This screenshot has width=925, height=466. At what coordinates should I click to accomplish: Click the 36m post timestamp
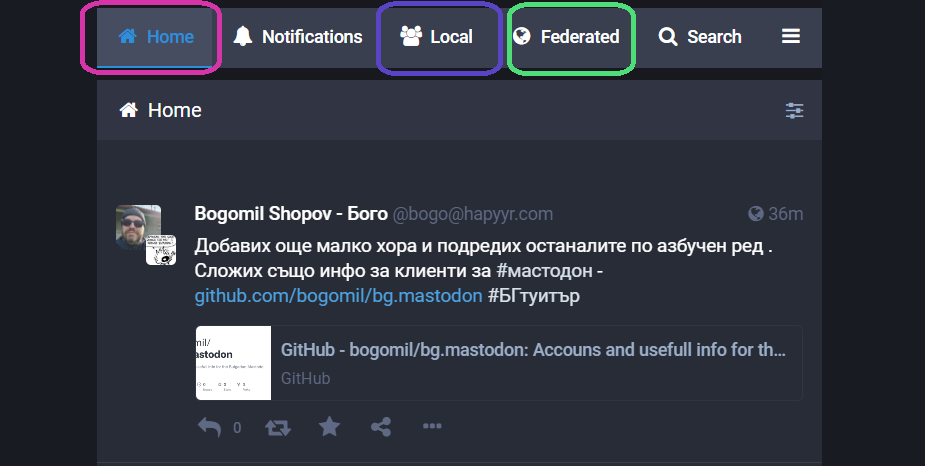785,214
